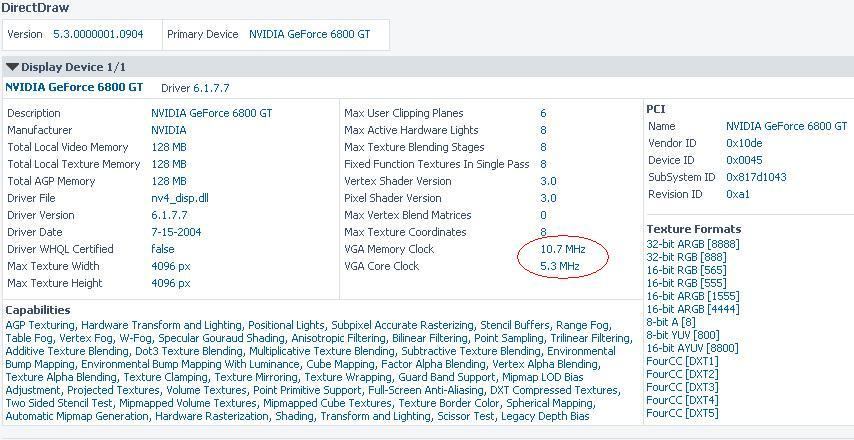Select the driver file nv4_disp.dll

tap(180, 198)
